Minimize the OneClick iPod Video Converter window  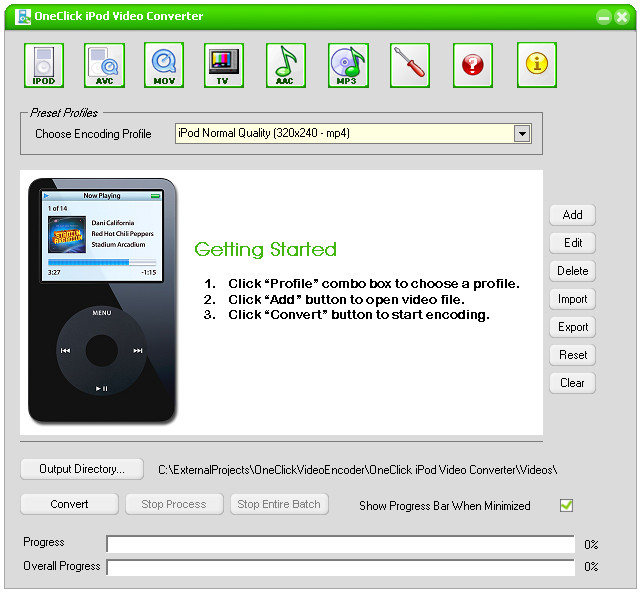(603, 17)
